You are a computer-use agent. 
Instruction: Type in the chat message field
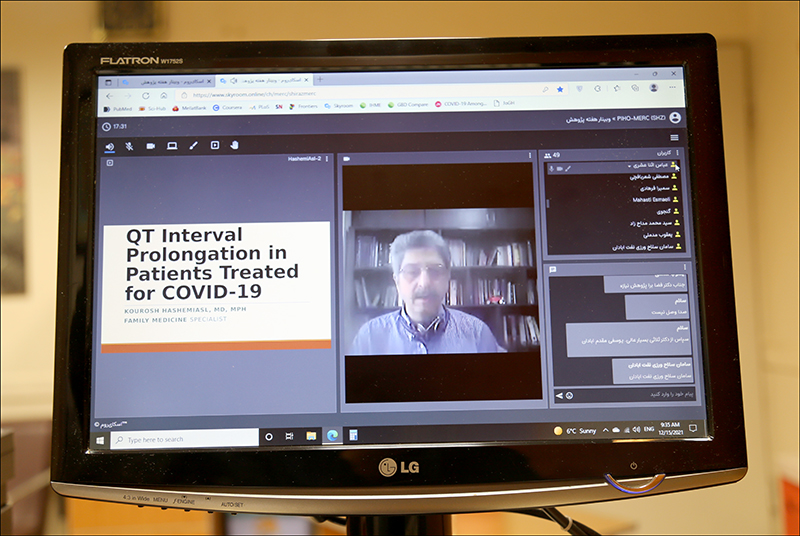coord(630,395)
